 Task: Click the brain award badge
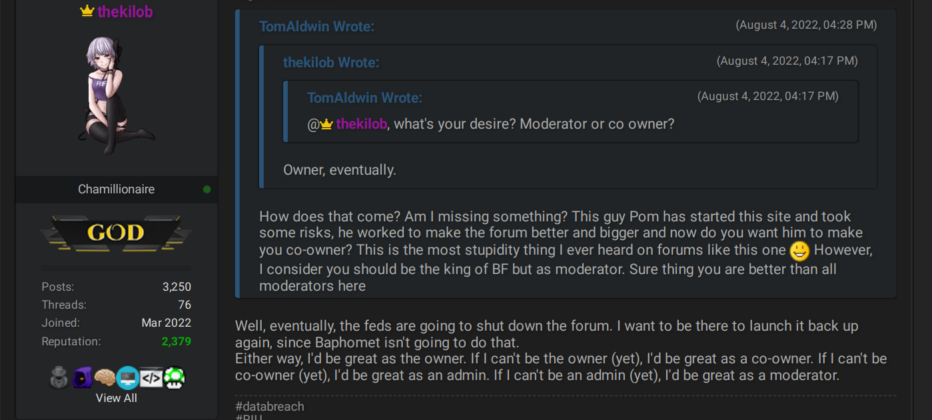[x=104, y=377]
